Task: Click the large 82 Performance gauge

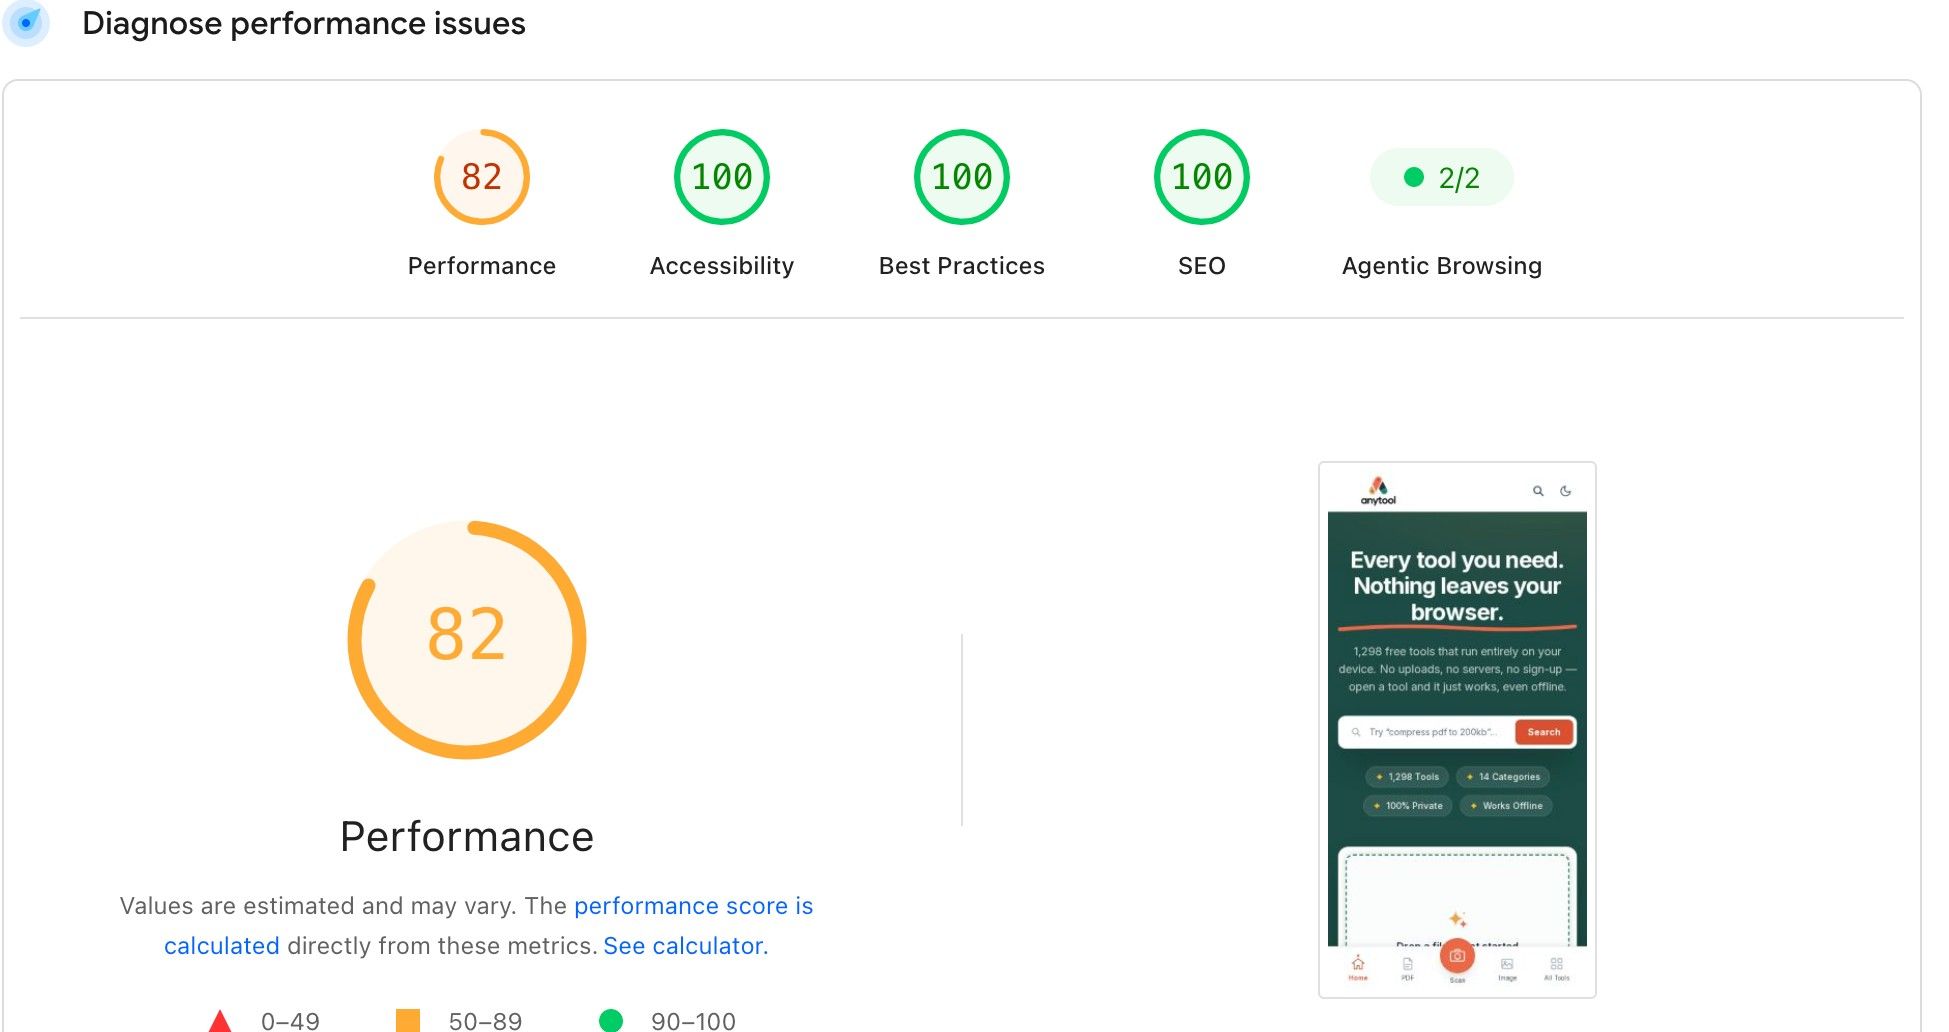Action: [x=467, y=639]
